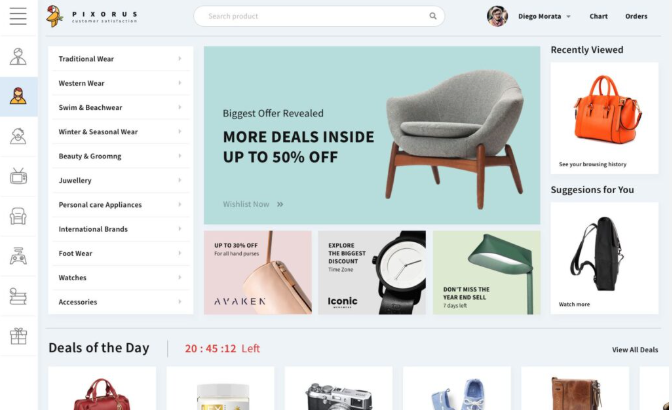Viewport: 672px width, 410px height.
Task: Open the Chart menu item
Action: tap(598, 16)
